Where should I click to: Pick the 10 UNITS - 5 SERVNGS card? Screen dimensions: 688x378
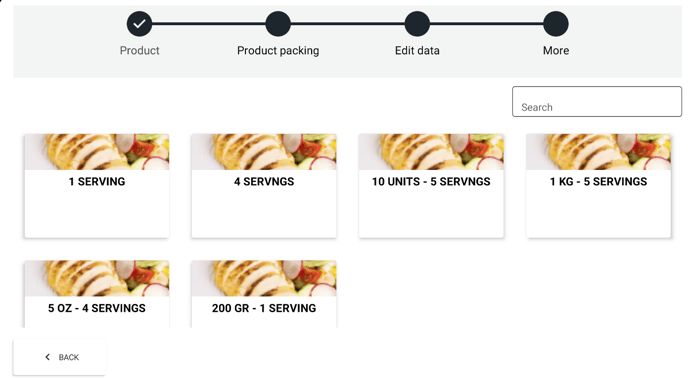tap(431, 186)
